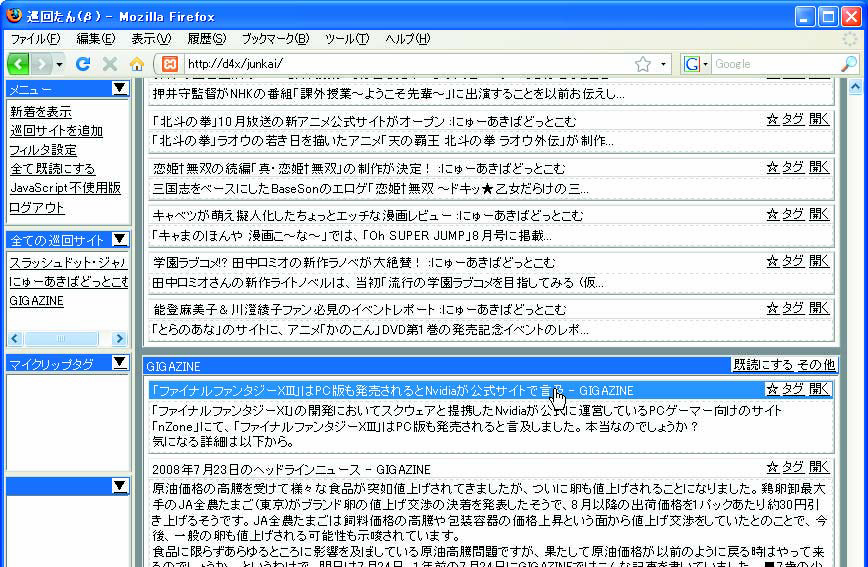This screenshot has height=567, width=868.
Task: Select にゅーあきばどっとこむ in site list
Action: click(x=68, y=282)
